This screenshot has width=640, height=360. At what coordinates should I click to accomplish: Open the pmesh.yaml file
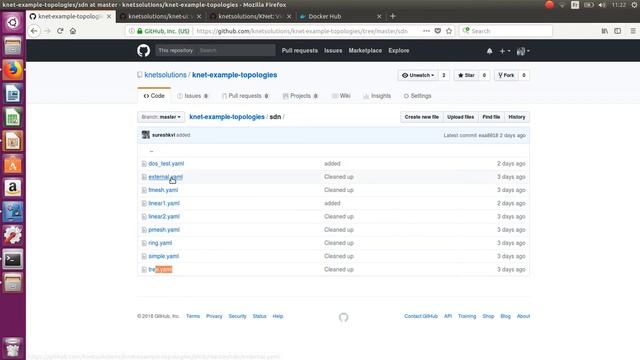click(x=164, y=230)
